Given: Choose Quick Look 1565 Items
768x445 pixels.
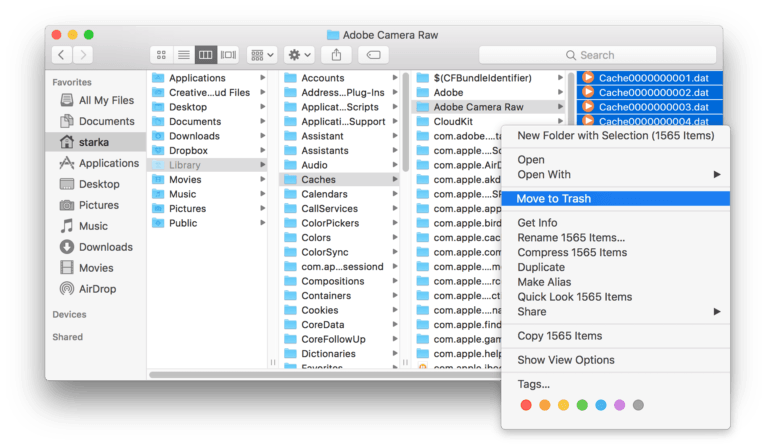Looking at the screenshot, I should 616,297.
